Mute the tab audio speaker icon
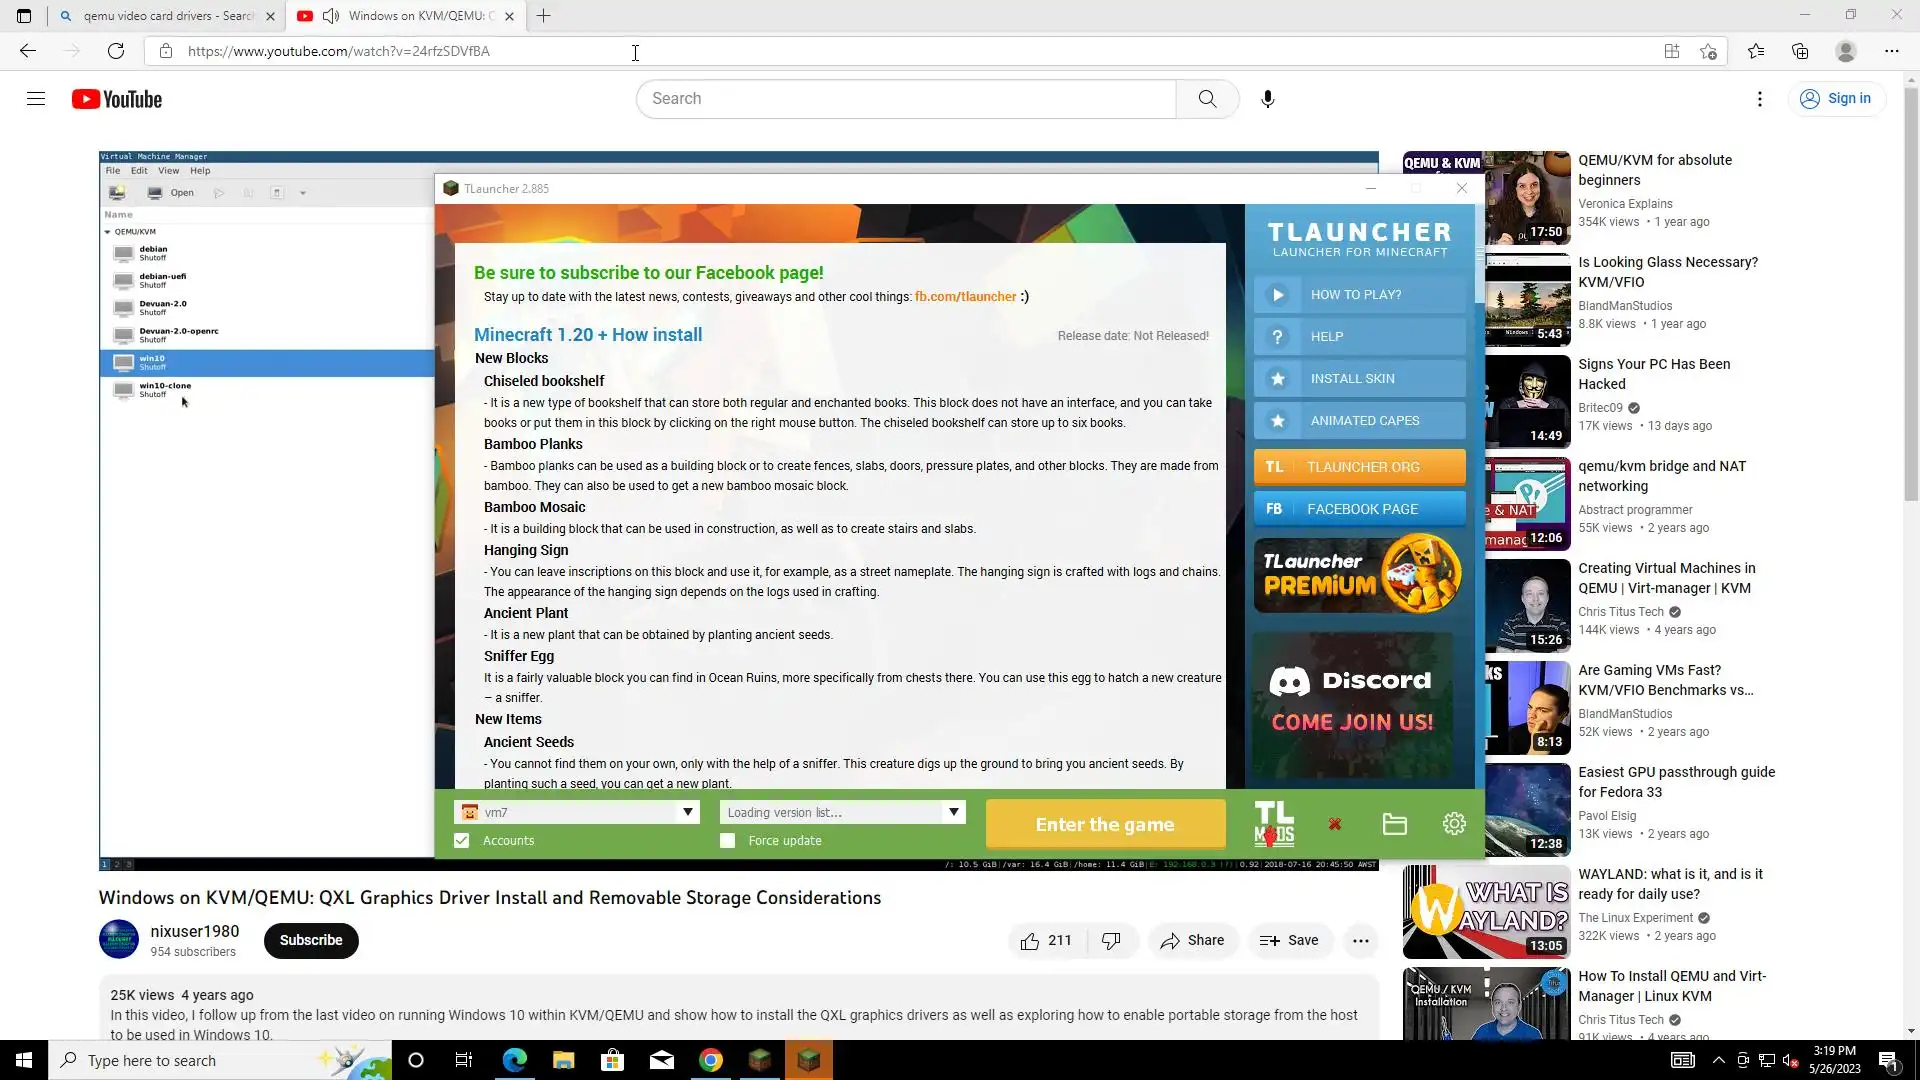 tap(331, 16)
